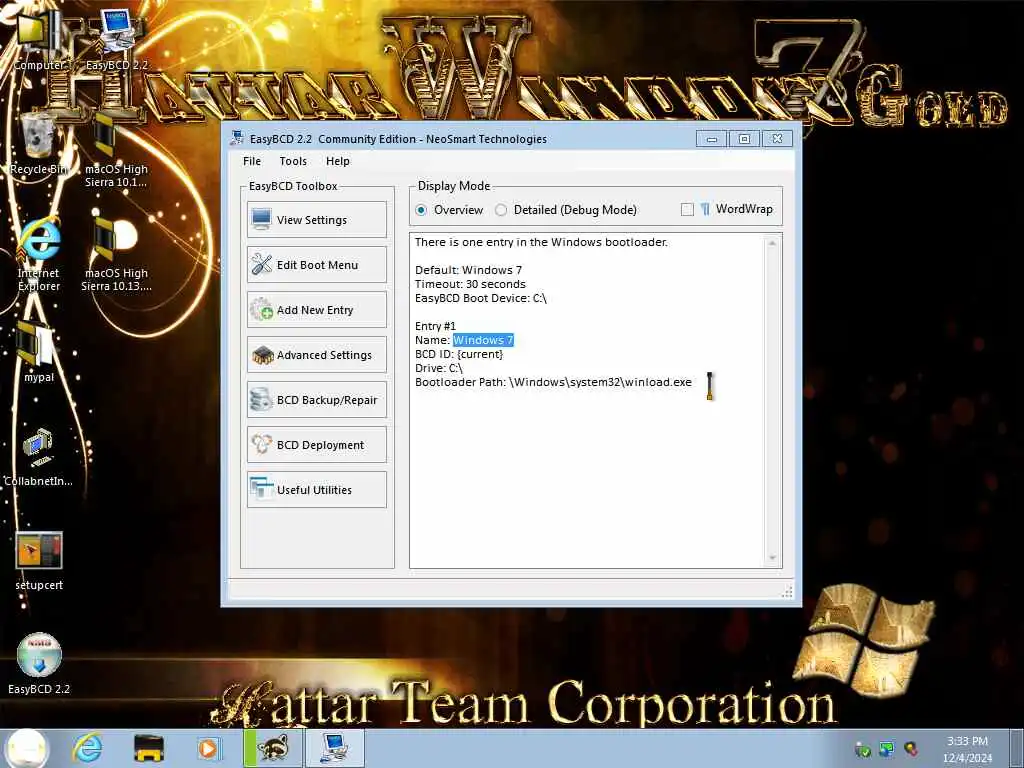Select the Overview display mode
The width and height of the screenshot is (1024, 768).
[449, 210]
